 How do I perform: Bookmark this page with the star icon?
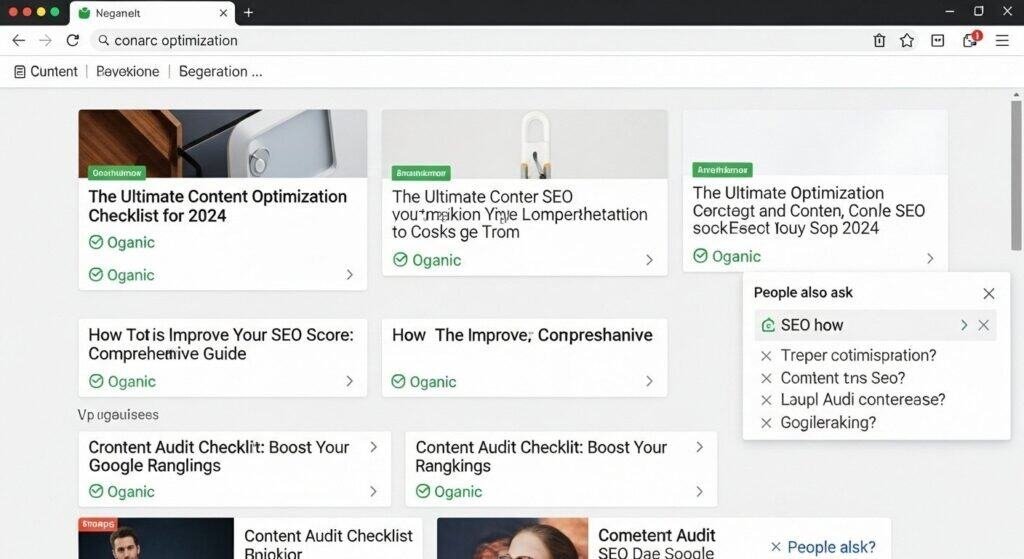coord(906,40)
